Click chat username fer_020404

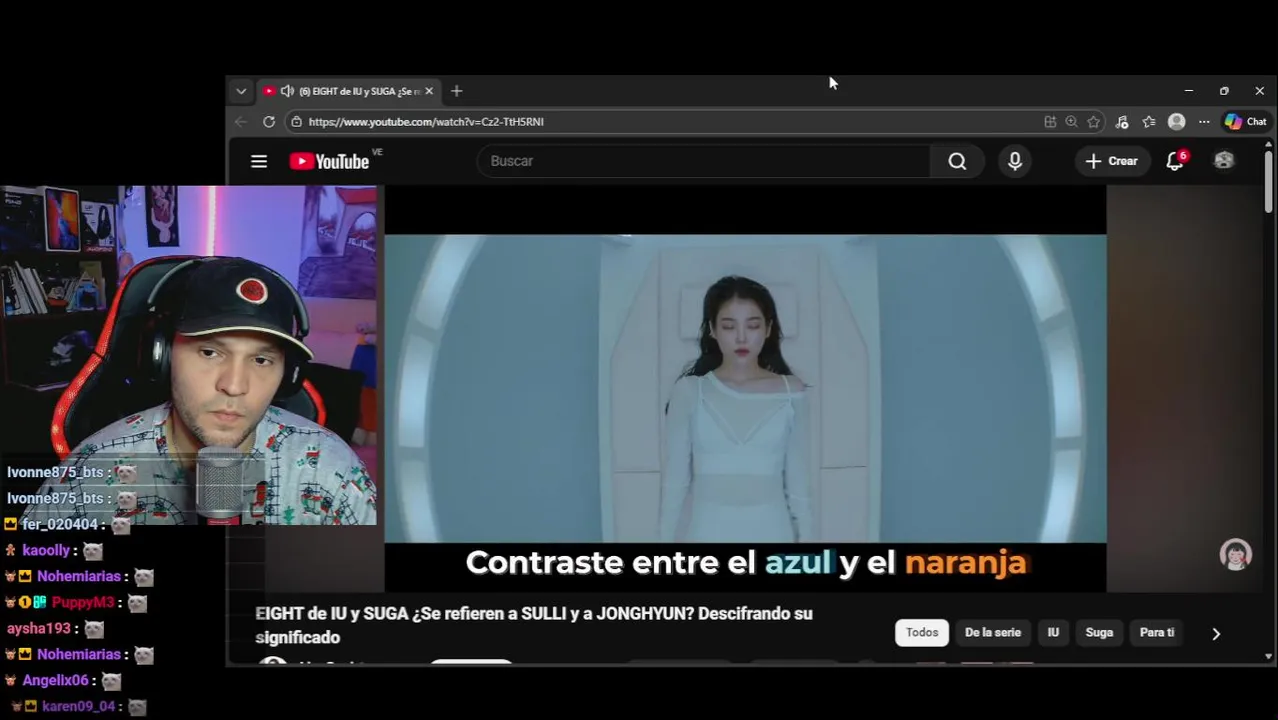coord(60,524)
